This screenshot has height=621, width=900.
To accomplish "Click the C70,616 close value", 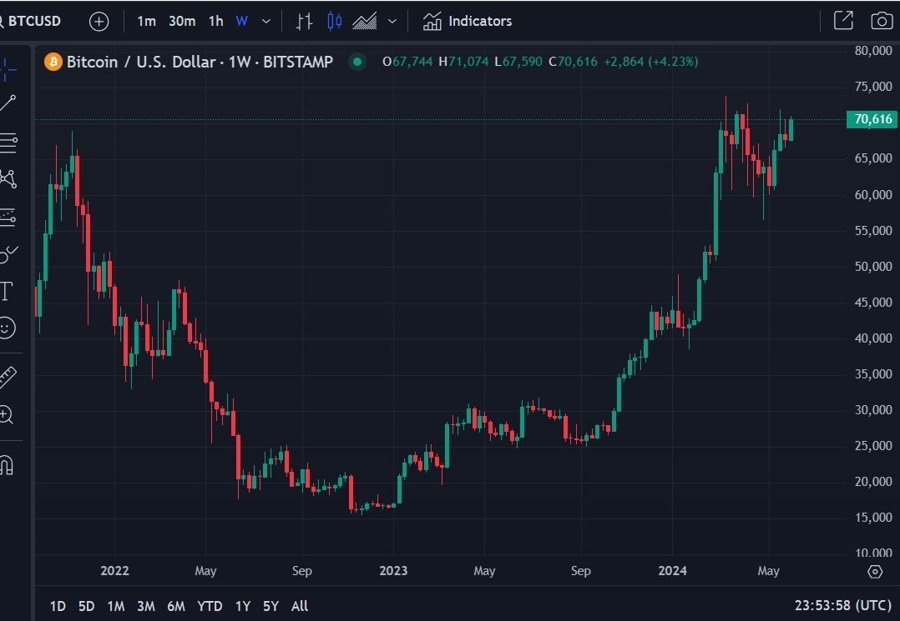I will [573, 61].
